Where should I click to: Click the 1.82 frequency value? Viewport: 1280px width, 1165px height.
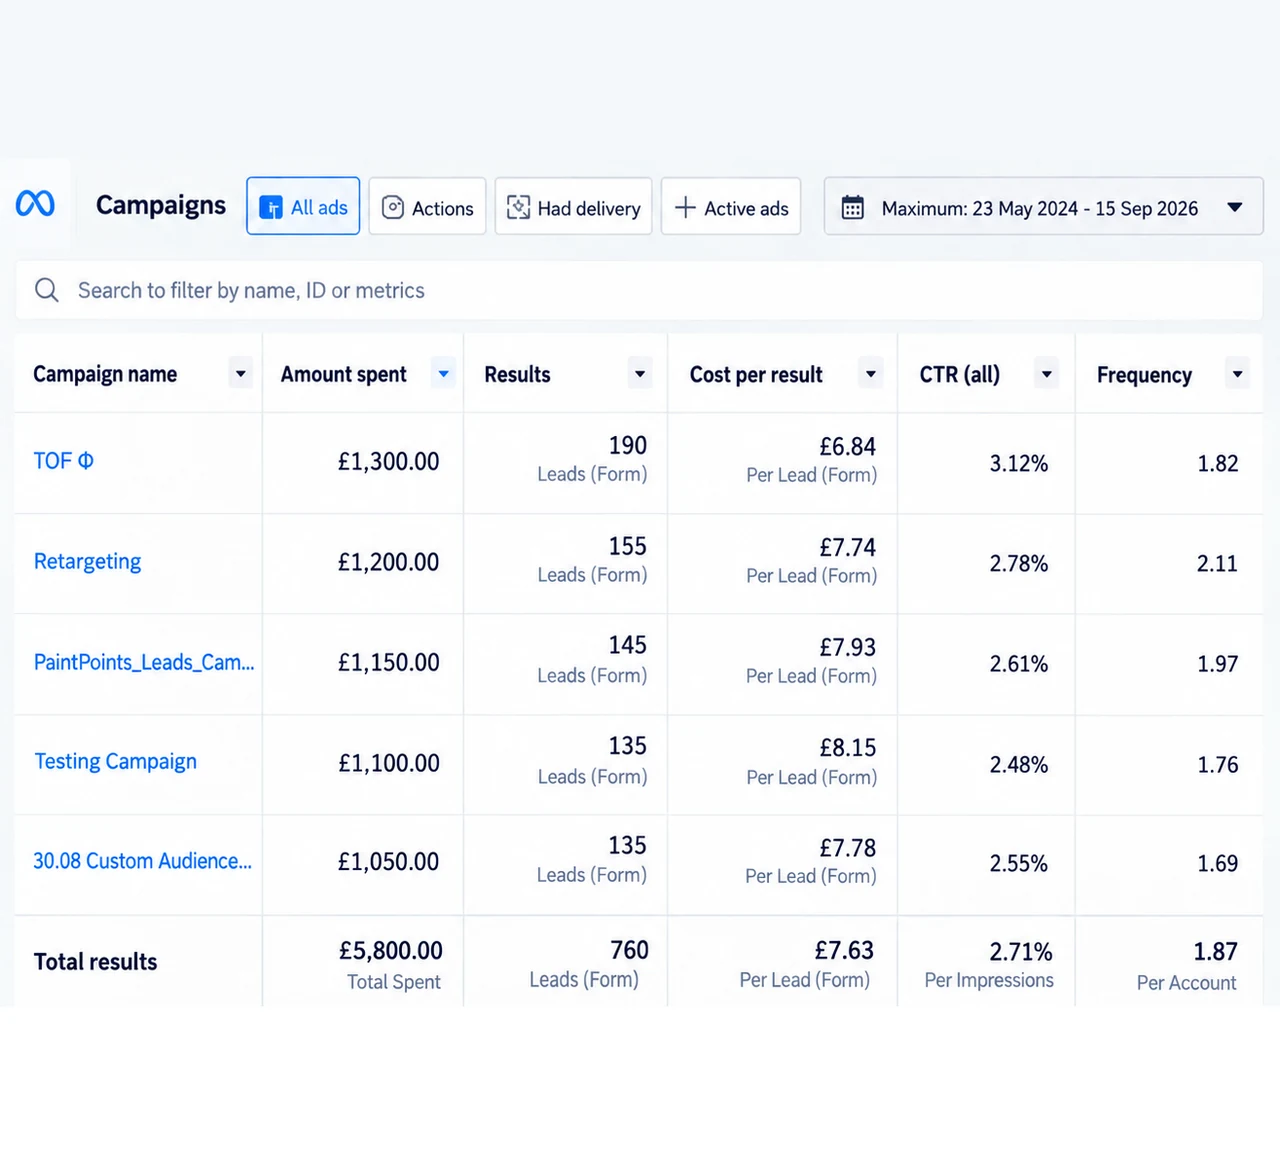tap(1217, 463)
